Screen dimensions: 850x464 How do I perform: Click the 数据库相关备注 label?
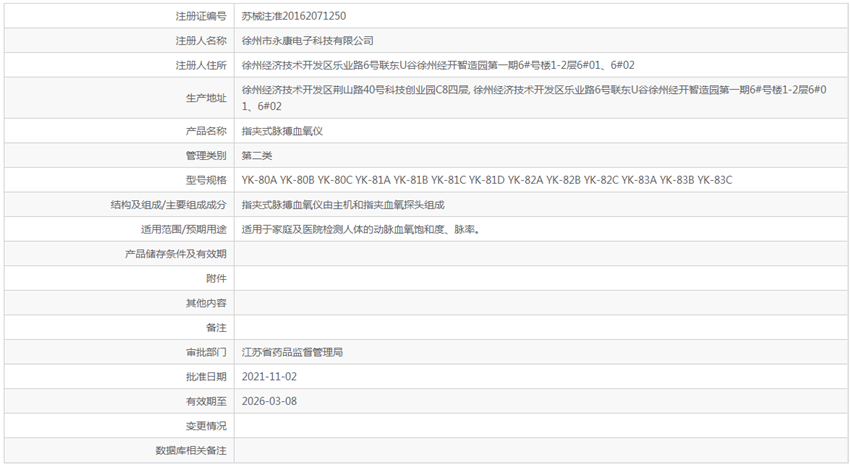click(x=191, y=450)
